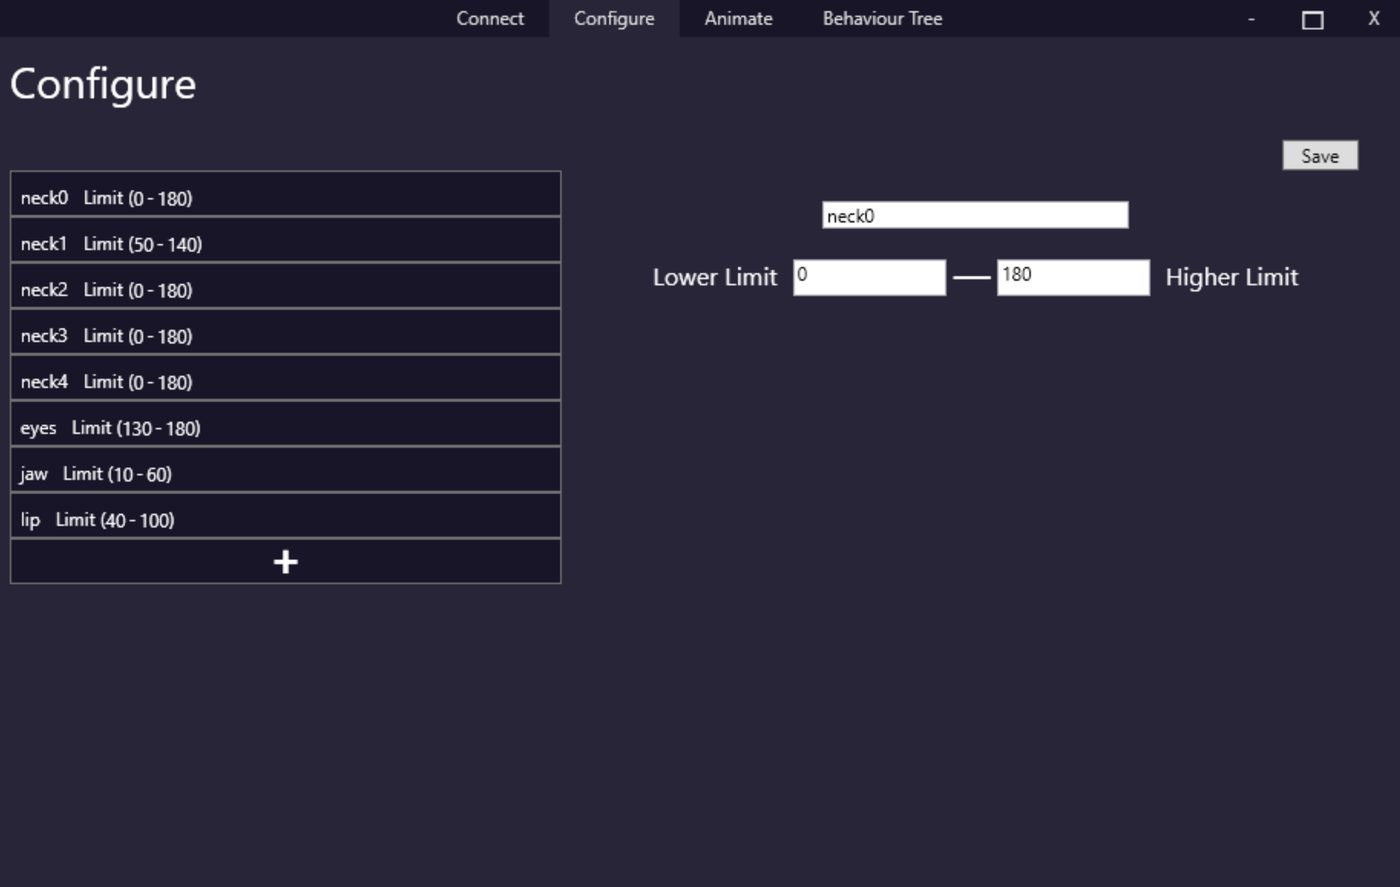Add a new servo with plus button

pos(286,562)
